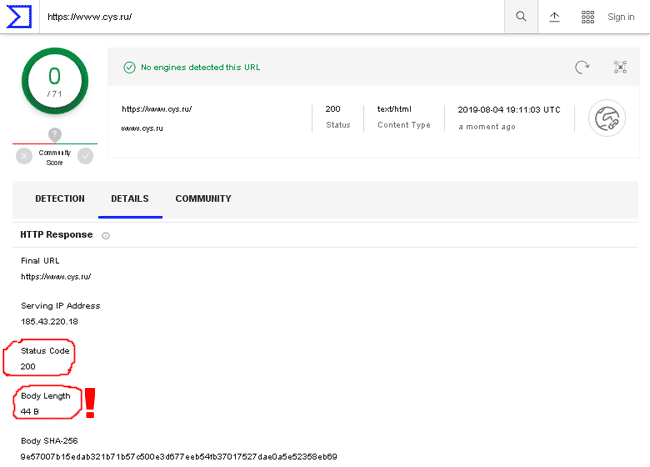Open the upload file icon

click(554, 17)
